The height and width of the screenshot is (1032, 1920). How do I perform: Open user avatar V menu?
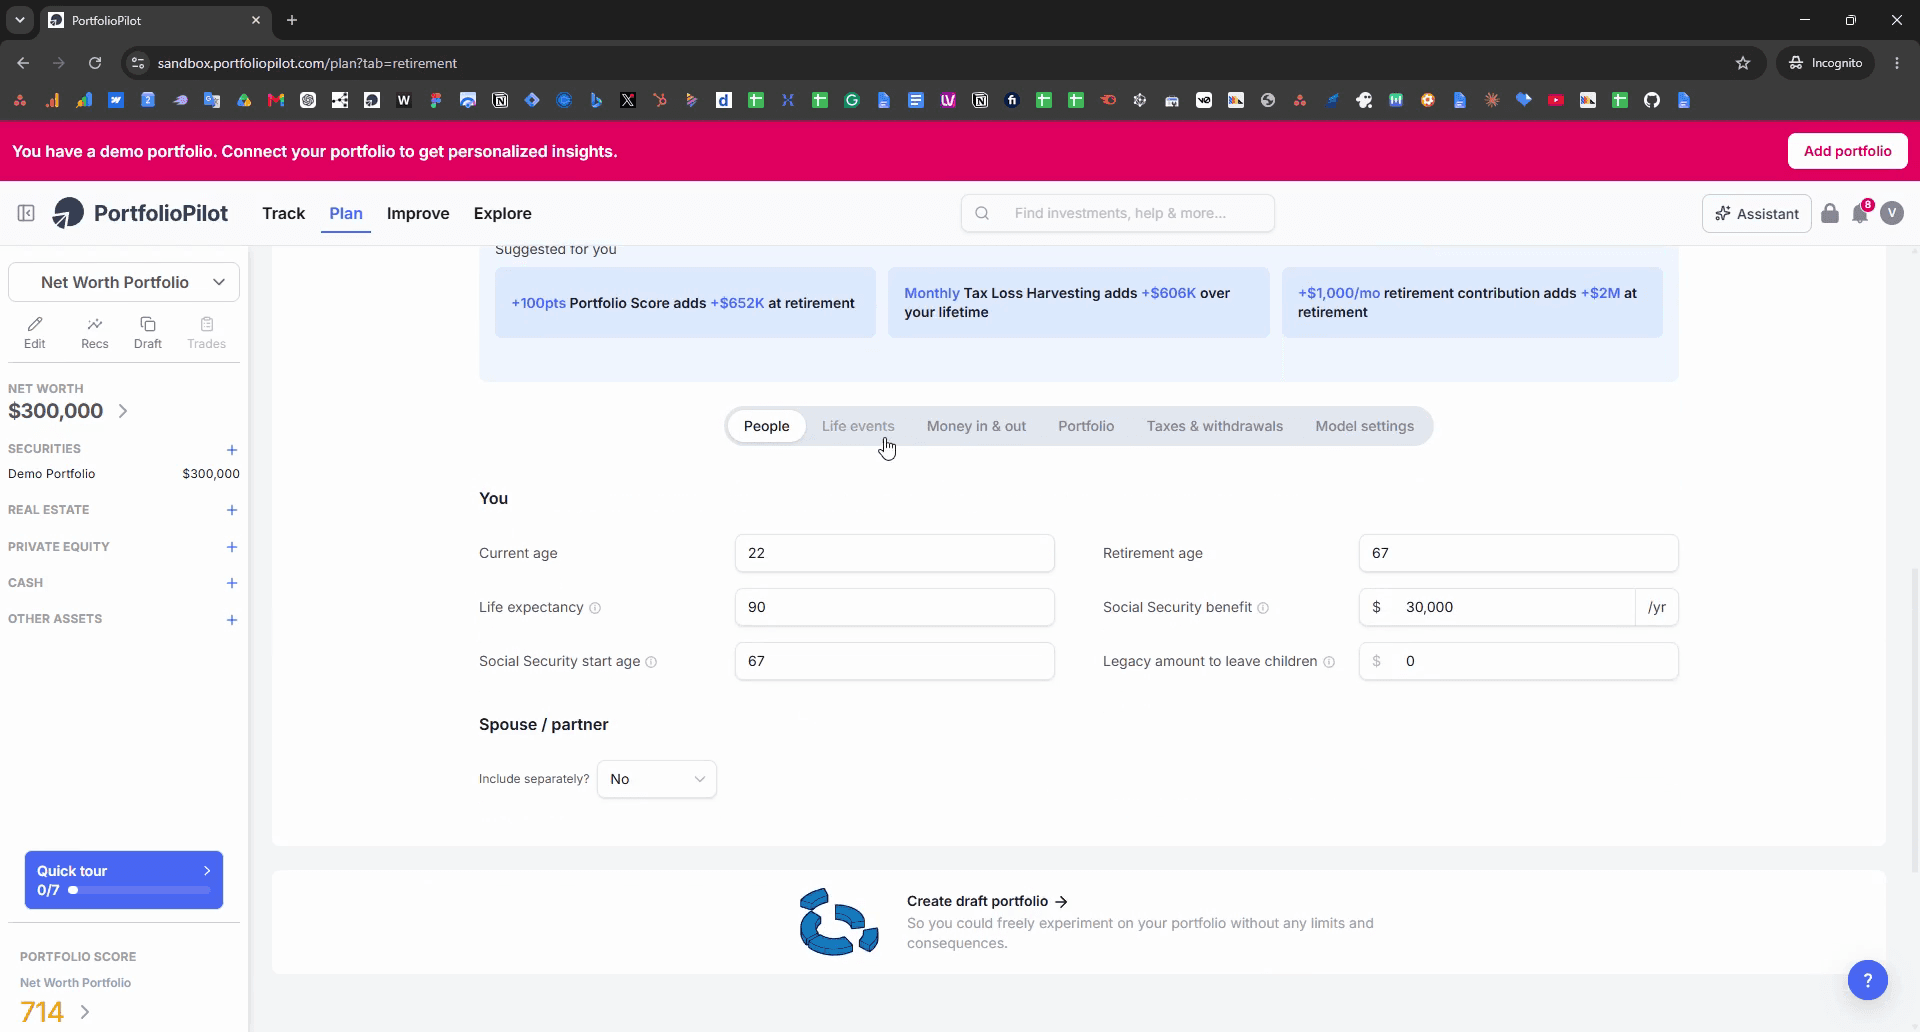[1892, 213]
